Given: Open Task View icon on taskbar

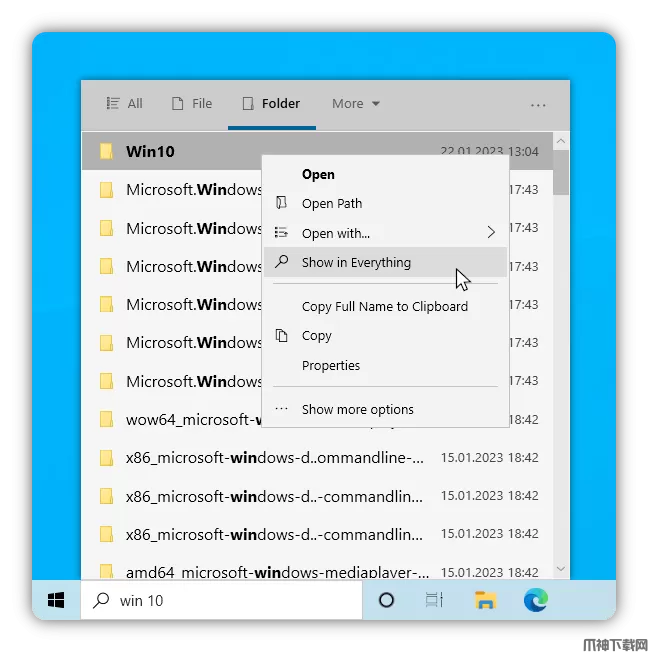Looking at the screenshot, I should coord(434,600).
